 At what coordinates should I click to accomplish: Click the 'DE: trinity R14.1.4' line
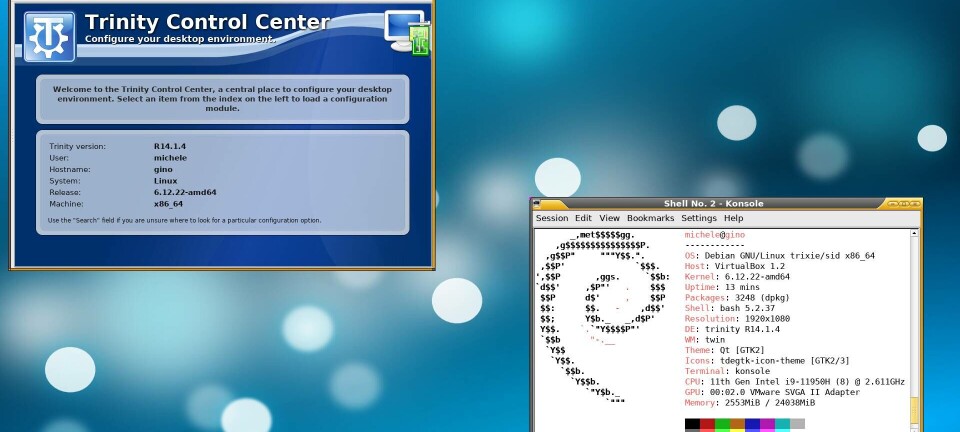[732, 329]
